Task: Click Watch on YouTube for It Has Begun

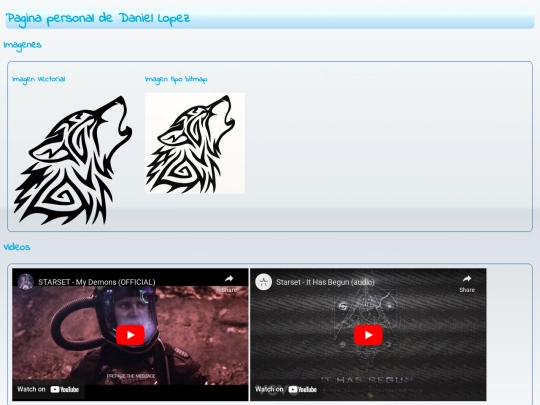Action: pyautogui.click(x=286, y=389)
